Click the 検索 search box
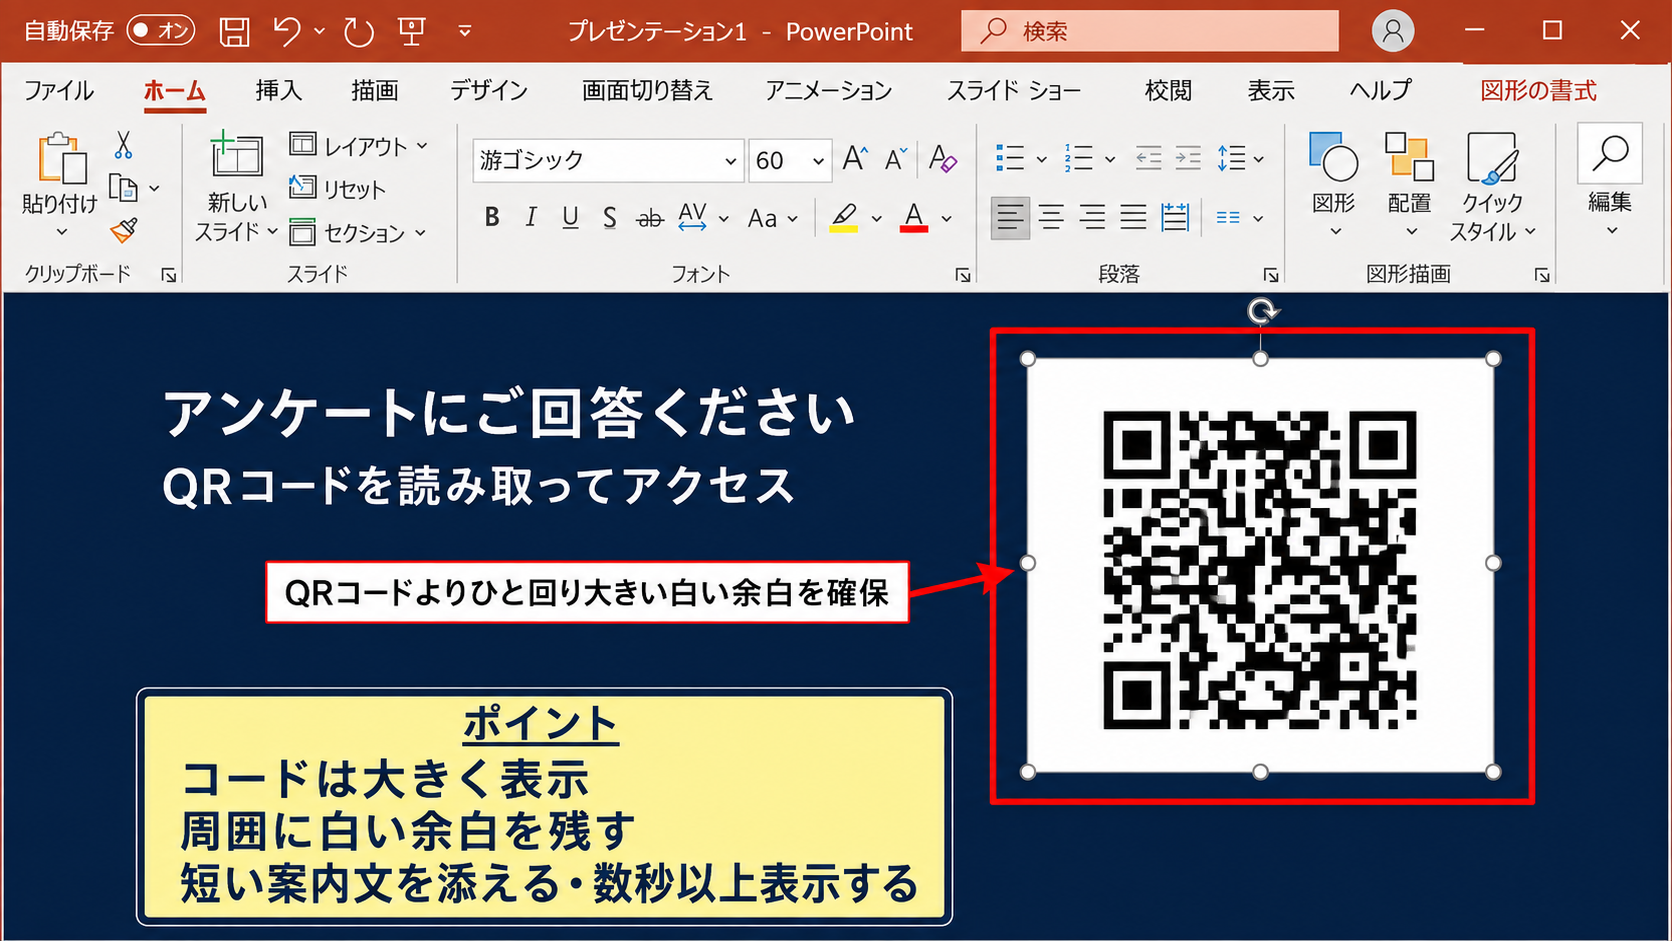 [x=1150, y=31]
